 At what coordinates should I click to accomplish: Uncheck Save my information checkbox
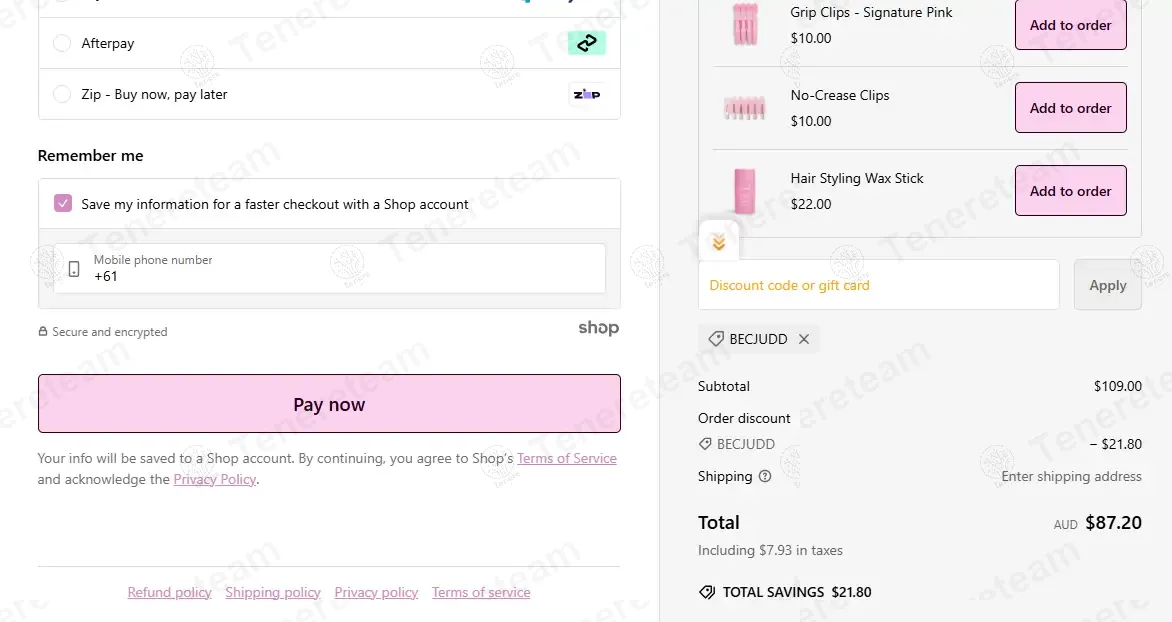tap(63, 203)
